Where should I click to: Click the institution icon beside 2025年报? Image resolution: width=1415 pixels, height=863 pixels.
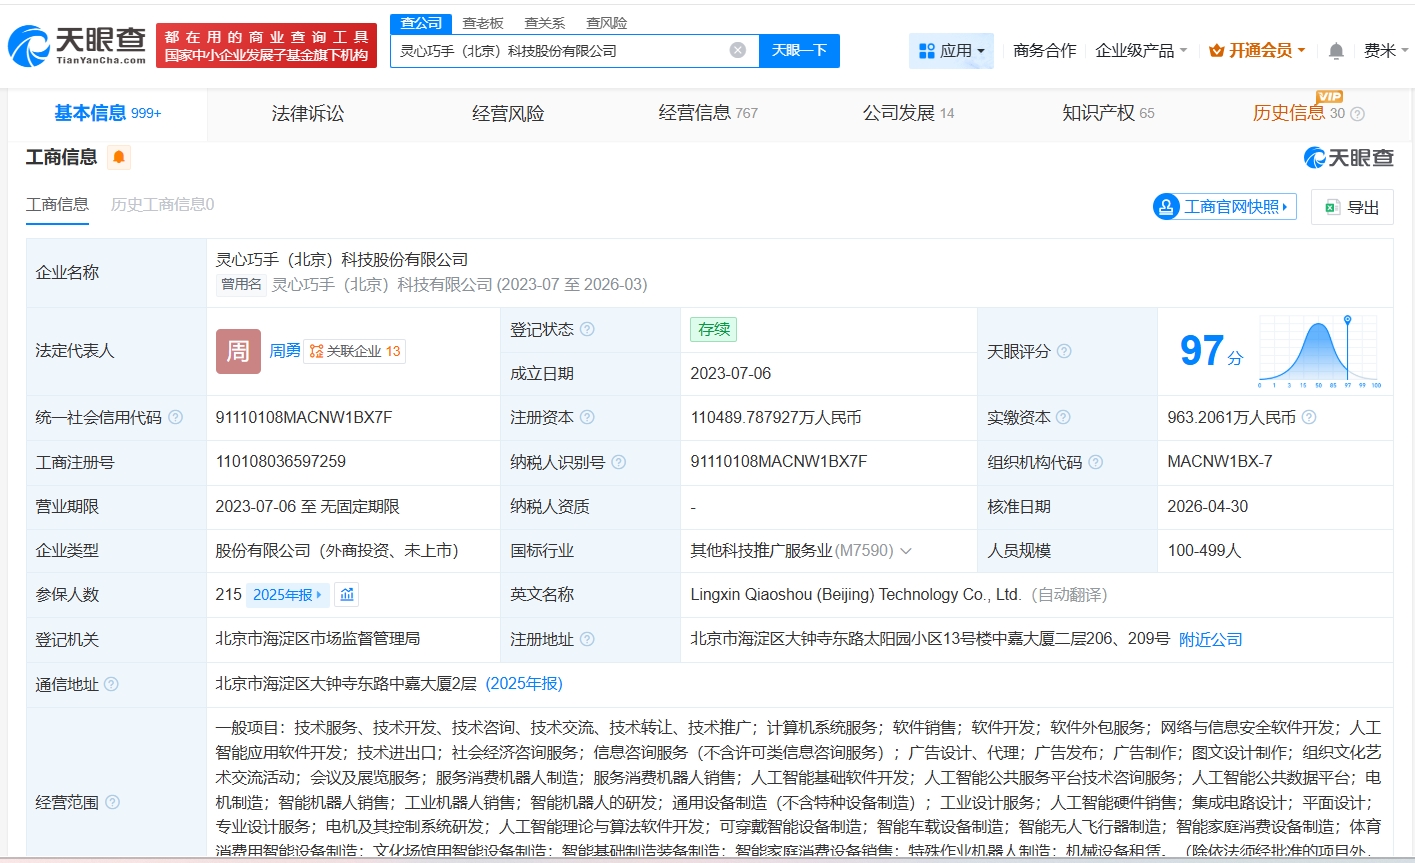pyautogui.click(x=346, y=595)
